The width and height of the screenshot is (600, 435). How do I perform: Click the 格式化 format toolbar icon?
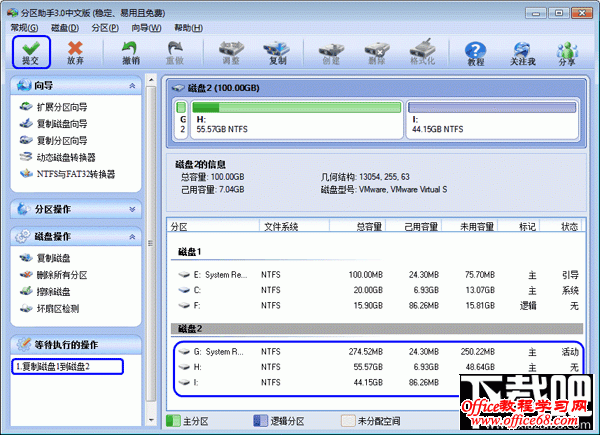(422, 52)
